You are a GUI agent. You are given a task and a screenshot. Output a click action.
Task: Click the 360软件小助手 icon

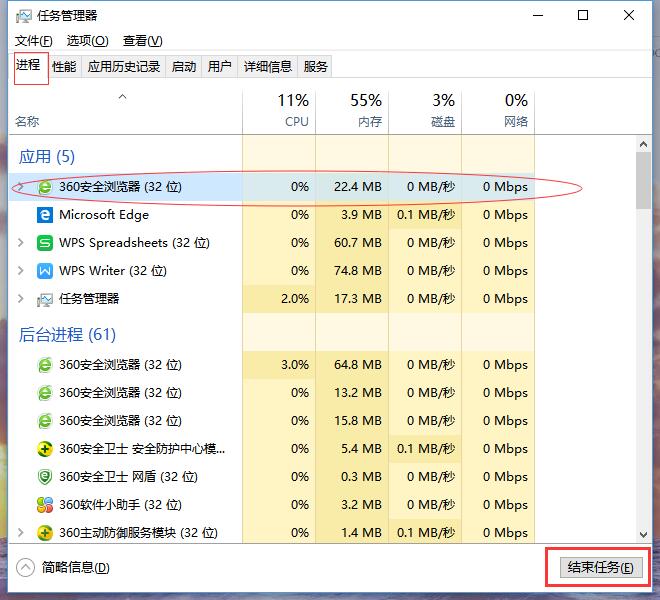coord(45,505)
